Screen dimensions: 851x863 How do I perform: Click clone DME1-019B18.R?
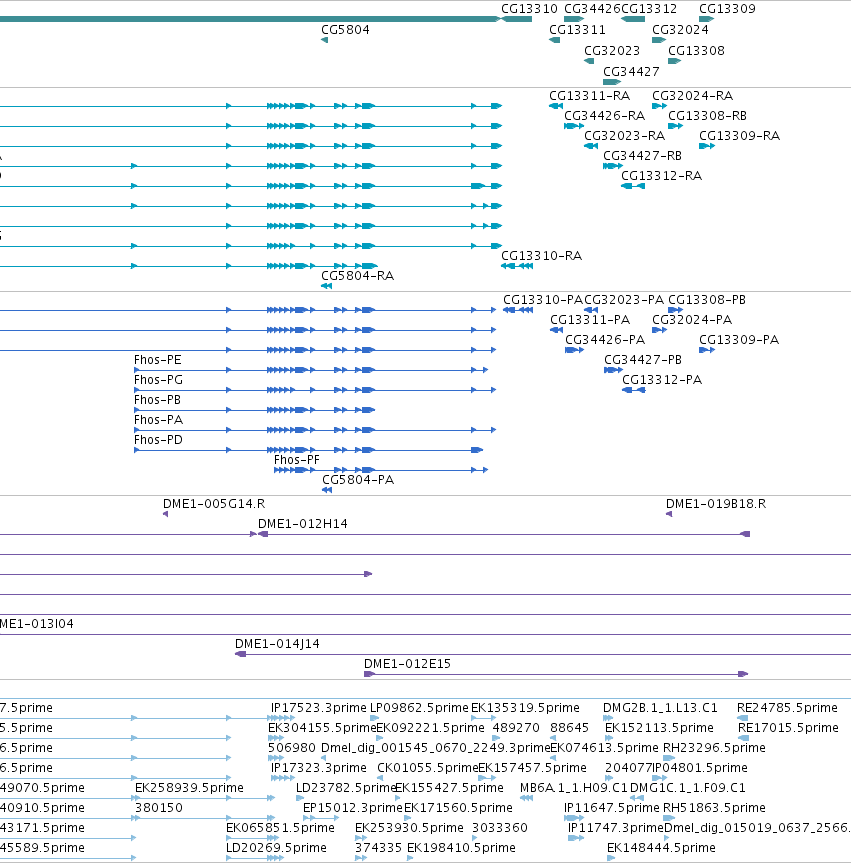click(716, 504)
